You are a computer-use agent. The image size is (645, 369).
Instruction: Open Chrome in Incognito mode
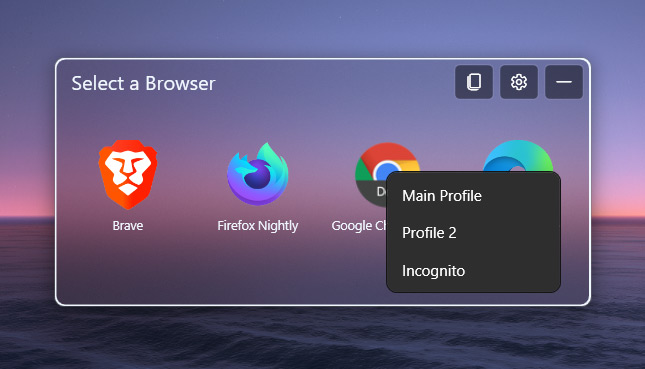(473, 271)
